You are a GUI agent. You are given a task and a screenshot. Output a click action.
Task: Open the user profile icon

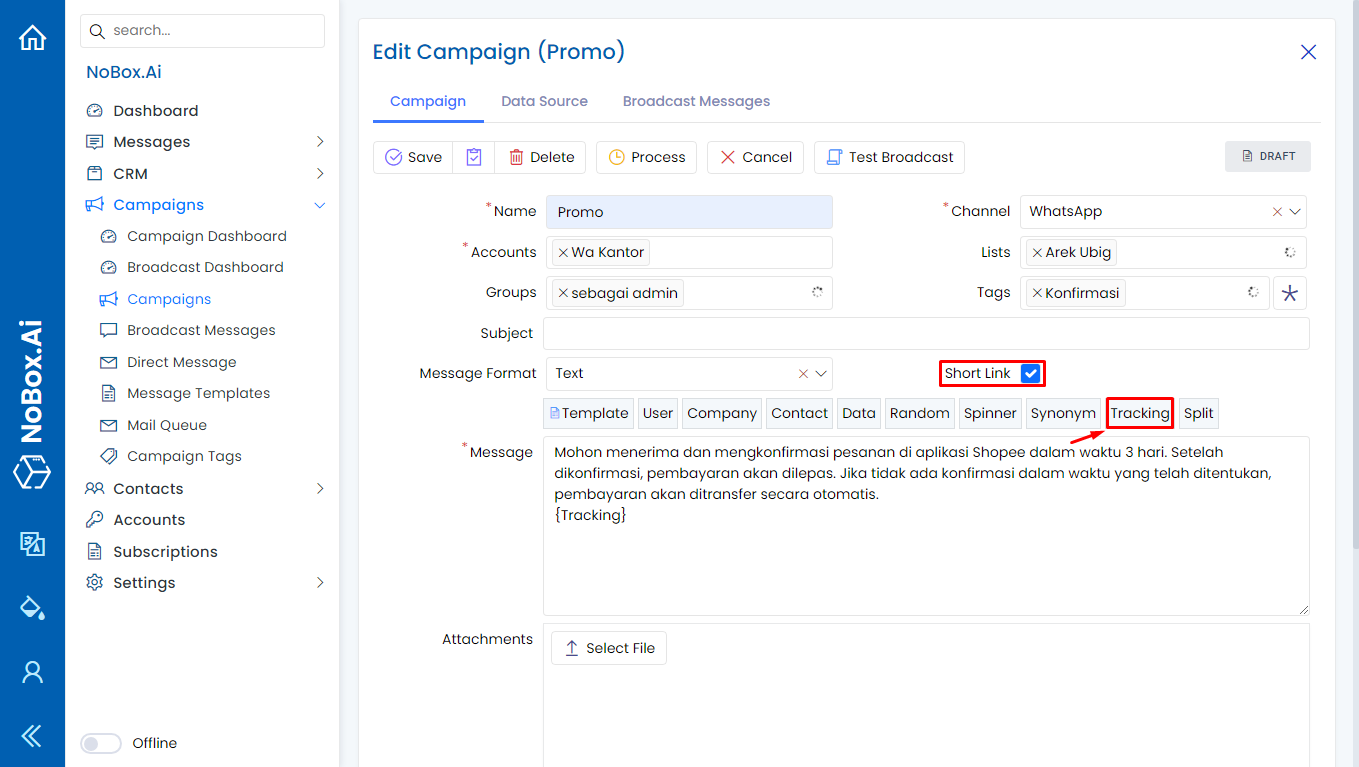33,672
